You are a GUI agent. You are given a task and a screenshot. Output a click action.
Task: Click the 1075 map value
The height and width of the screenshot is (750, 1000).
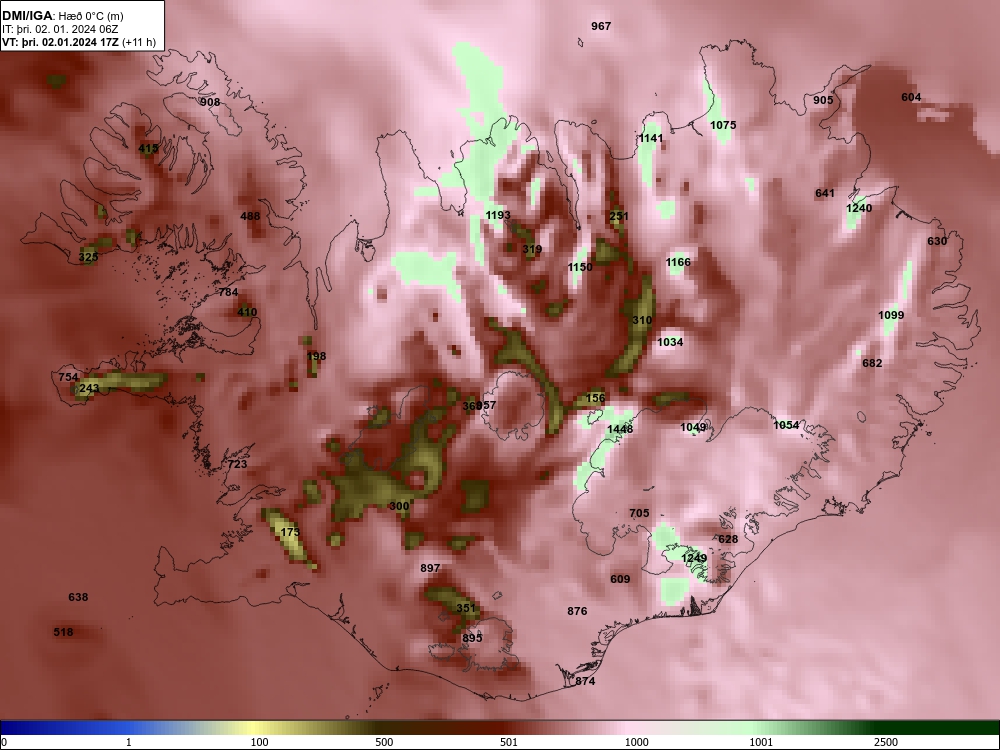[723, 126]
